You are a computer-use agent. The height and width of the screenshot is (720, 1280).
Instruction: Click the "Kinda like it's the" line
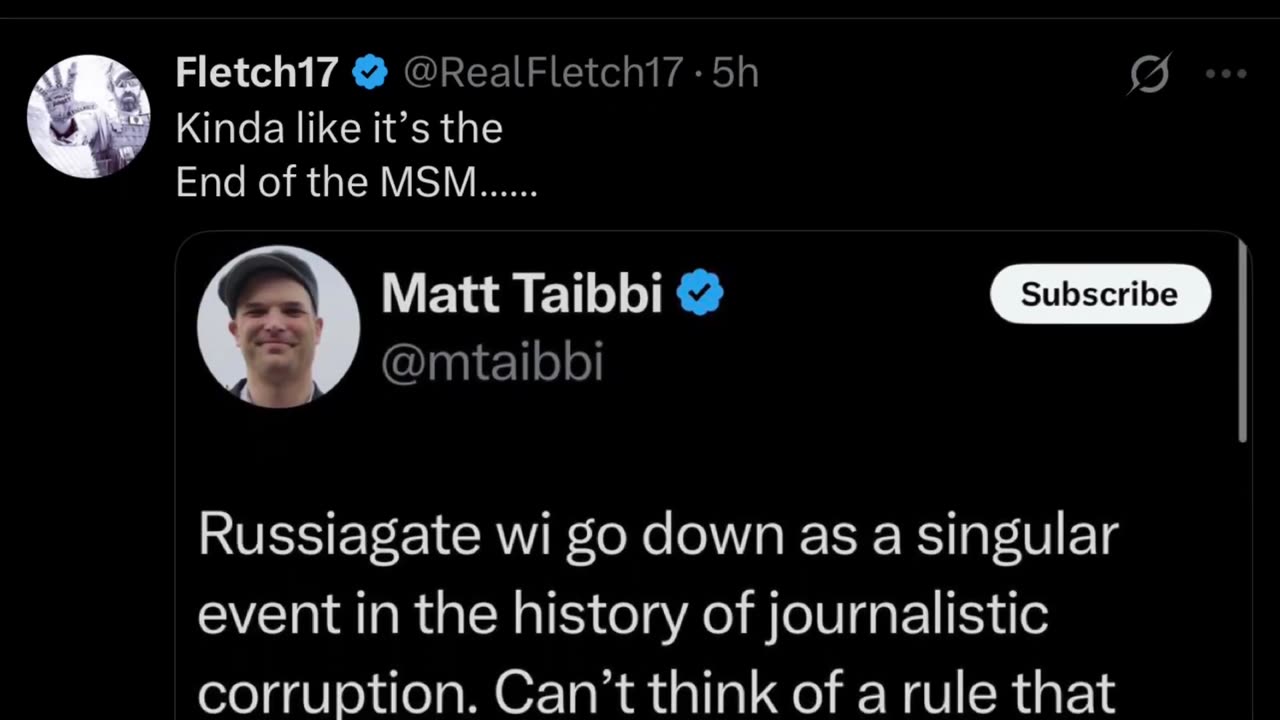[x=338, y=128]
